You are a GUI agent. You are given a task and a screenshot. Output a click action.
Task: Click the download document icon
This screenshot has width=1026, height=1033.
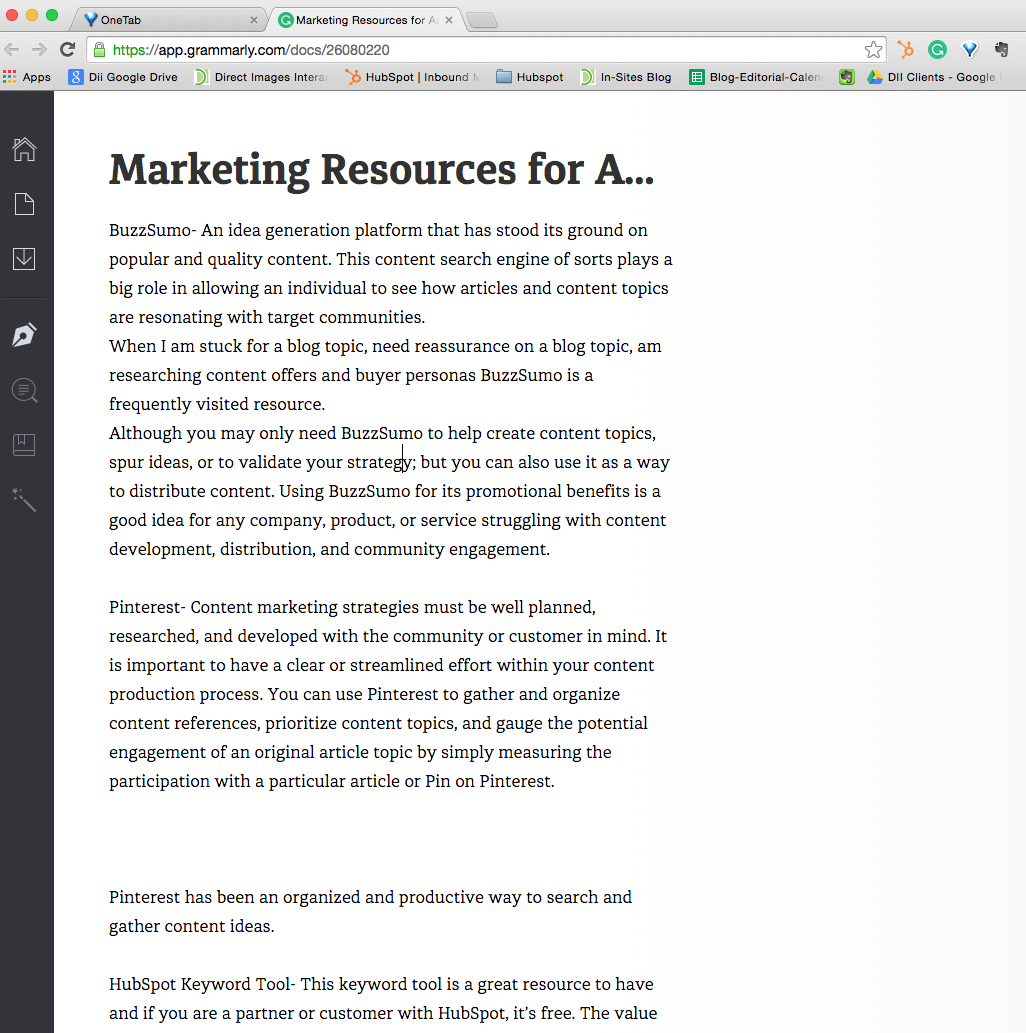24,259
